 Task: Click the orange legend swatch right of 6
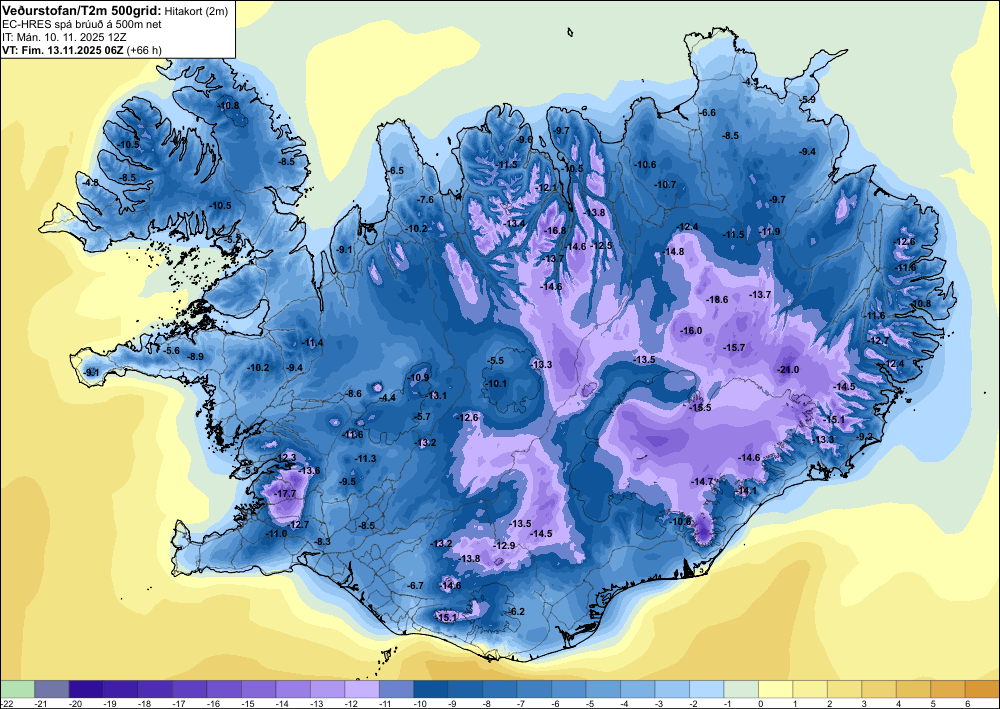click(x=982, y=689)
